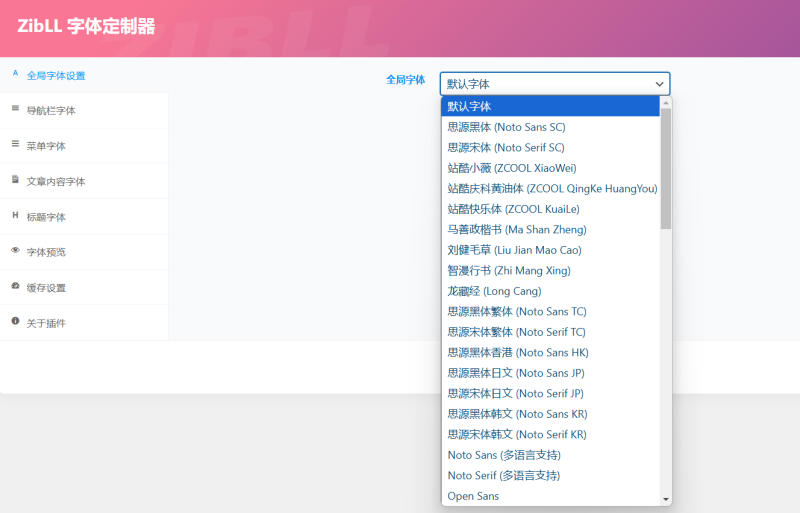Click the dashboard icon beside 缓存设置
Screen dimensions: 800x513
(15, 287)
